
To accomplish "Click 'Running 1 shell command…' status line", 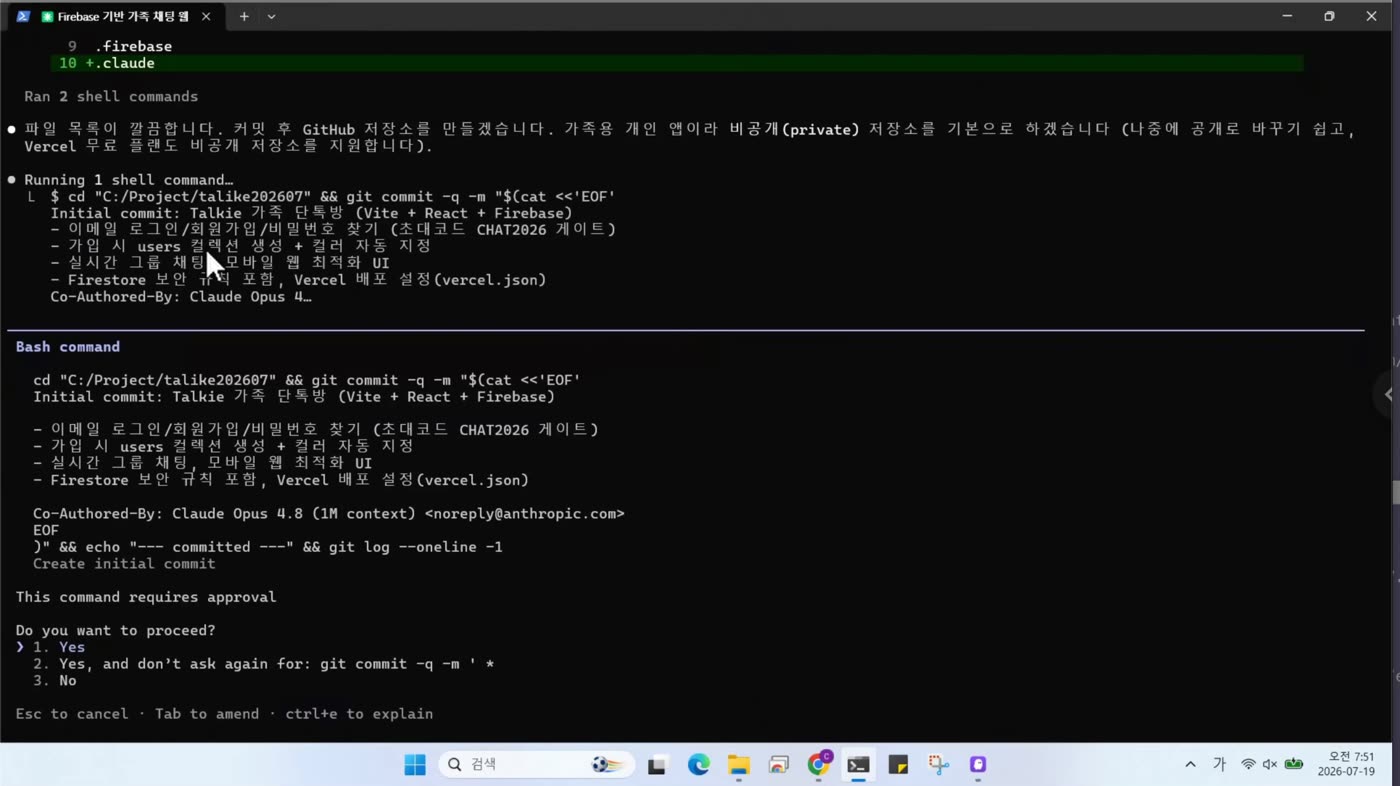I will tap(128, 180).
